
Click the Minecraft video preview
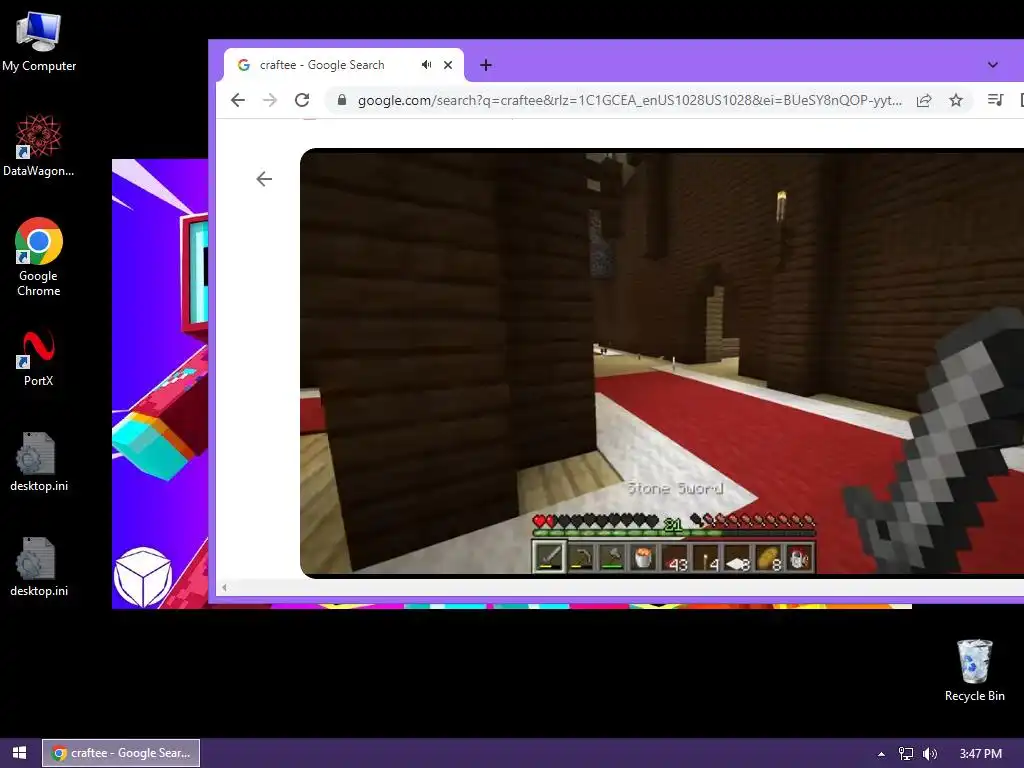[662, 363]
